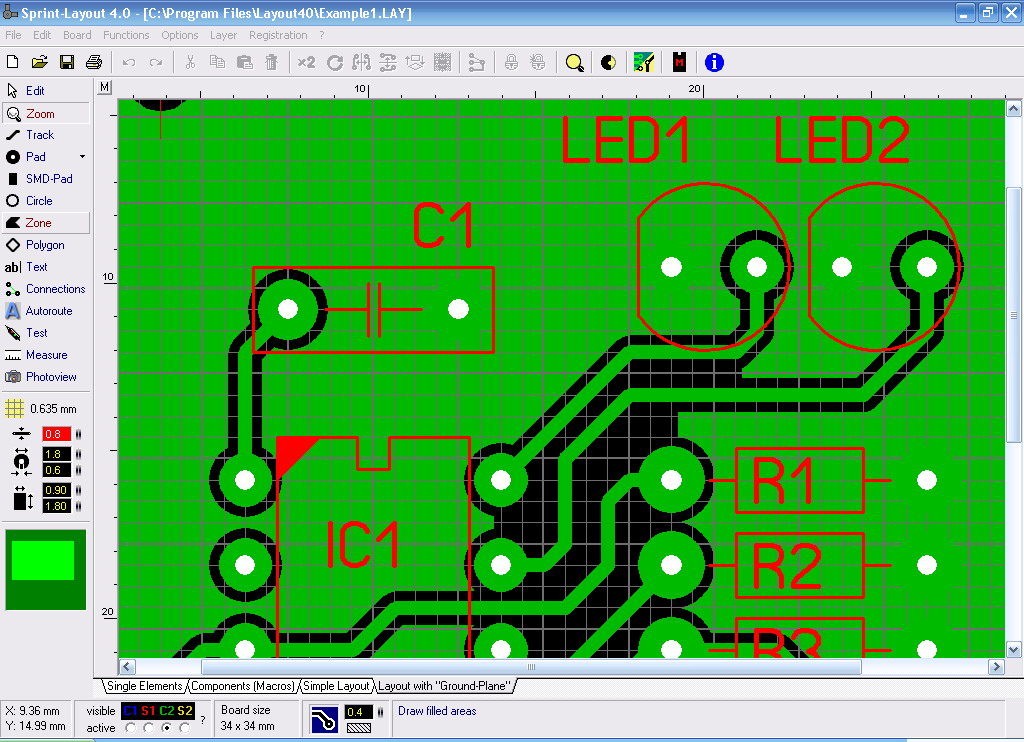Image resolution: width=1024 pixels, height=742 pixels.
Task: Click the blue info icon in the toolbar
Action: point(714,62)
